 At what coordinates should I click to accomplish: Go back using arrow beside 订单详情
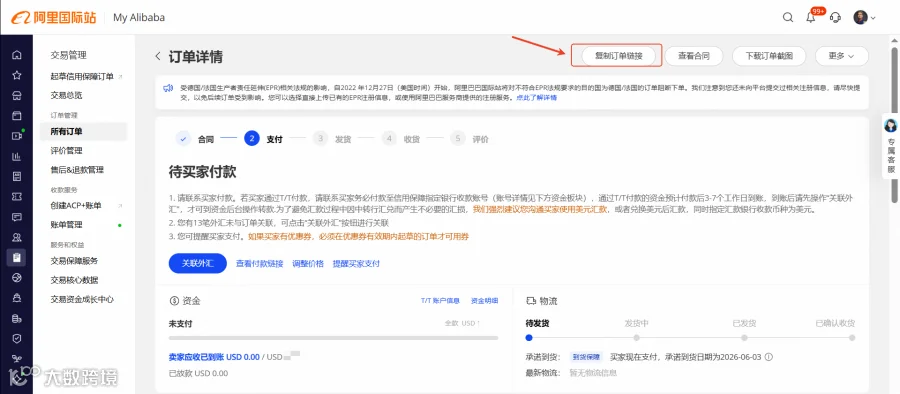(x=158, y=56)
